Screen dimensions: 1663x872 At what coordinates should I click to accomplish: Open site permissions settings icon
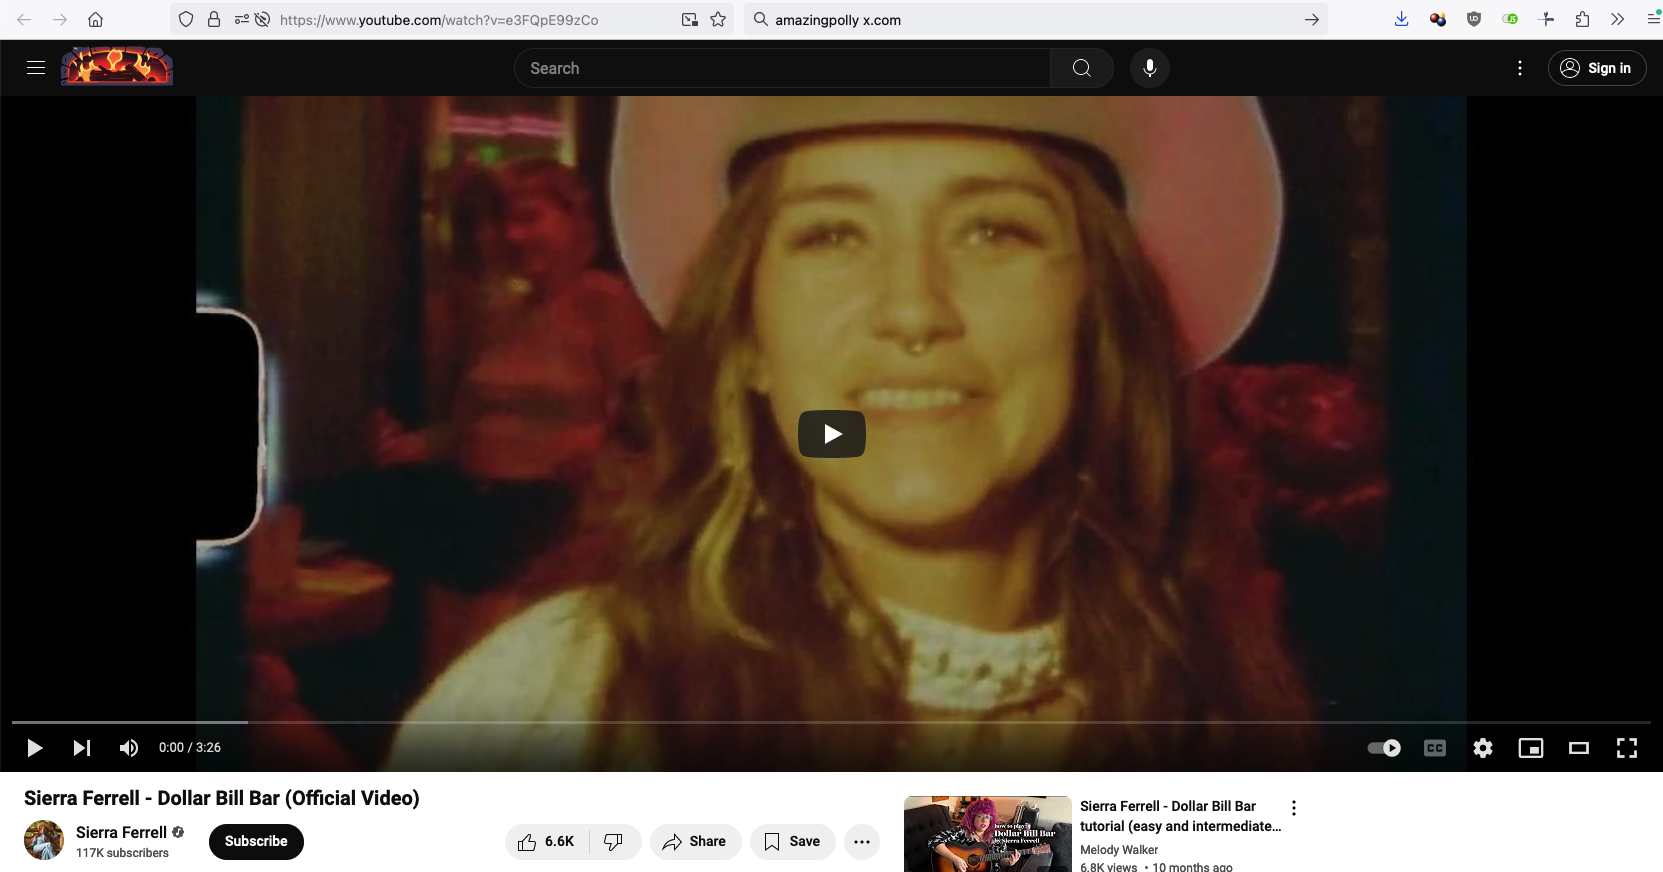coord(241,19)
